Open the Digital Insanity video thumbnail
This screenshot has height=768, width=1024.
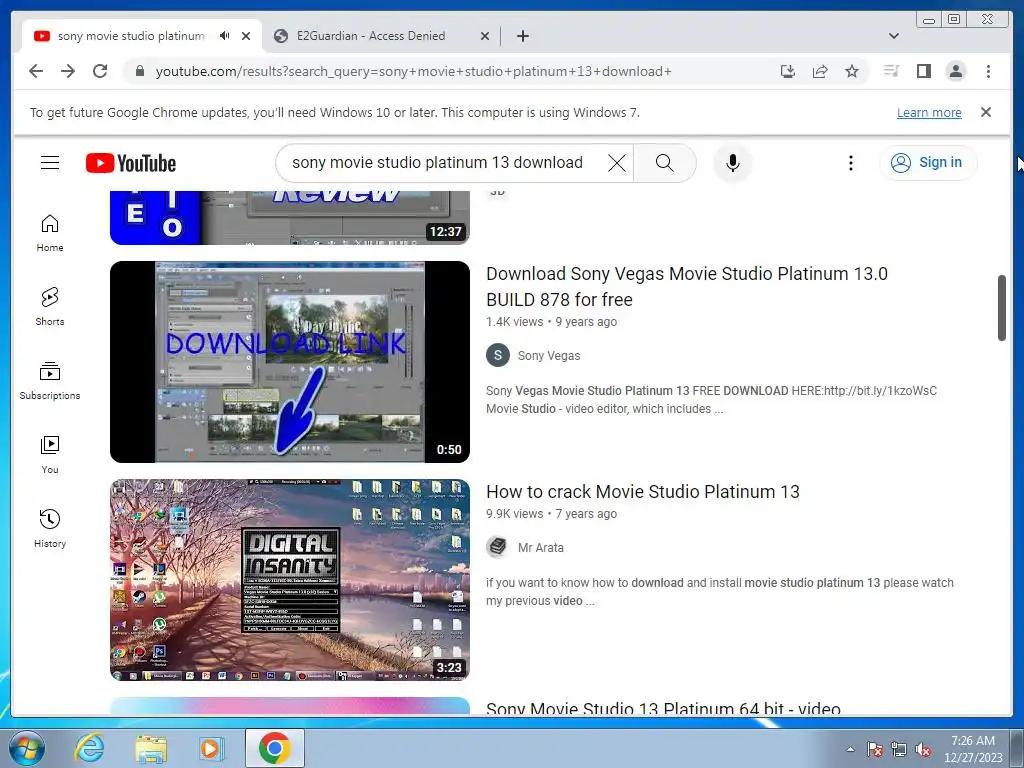click(289, 580)
